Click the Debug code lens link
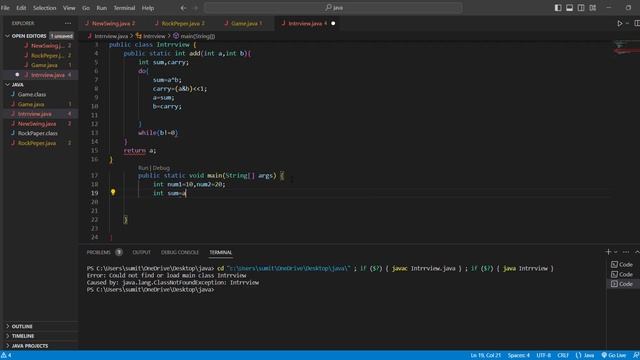This screenshot has width=640, height=360. [161, 168]
